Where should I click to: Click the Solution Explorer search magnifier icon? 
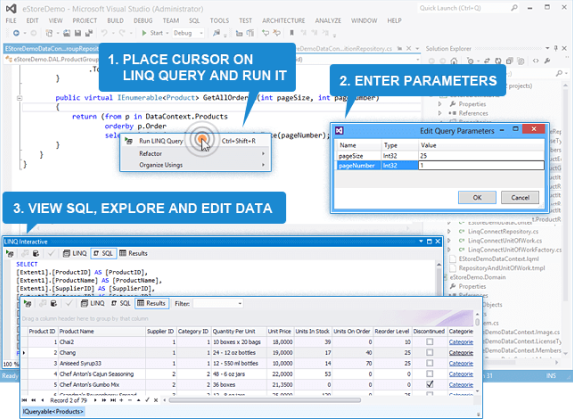(559, 73)
